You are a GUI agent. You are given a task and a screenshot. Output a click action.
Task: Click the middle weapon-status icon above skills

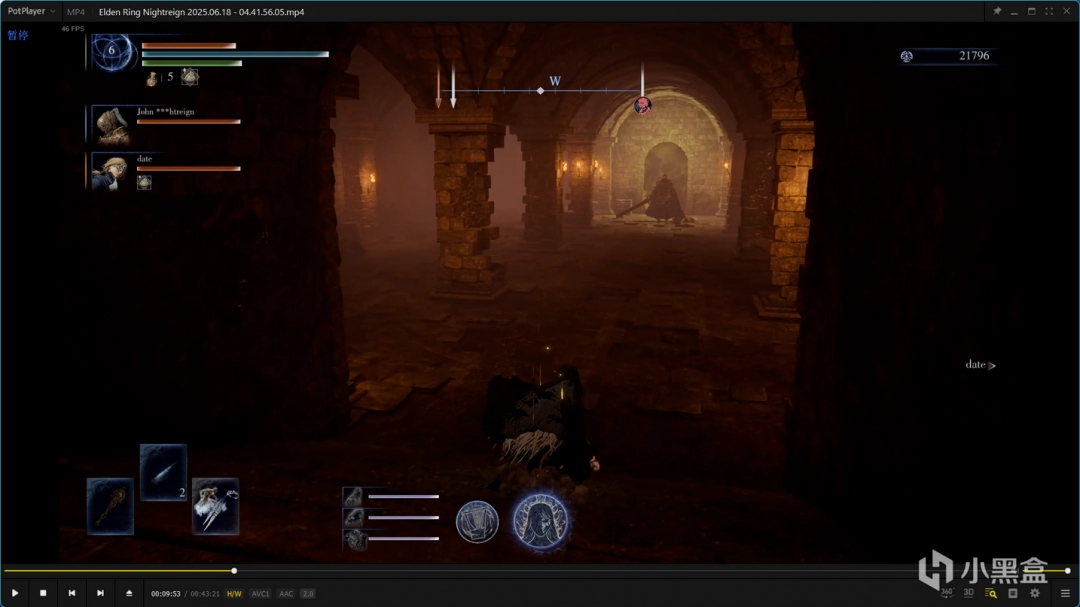[353, 517]
